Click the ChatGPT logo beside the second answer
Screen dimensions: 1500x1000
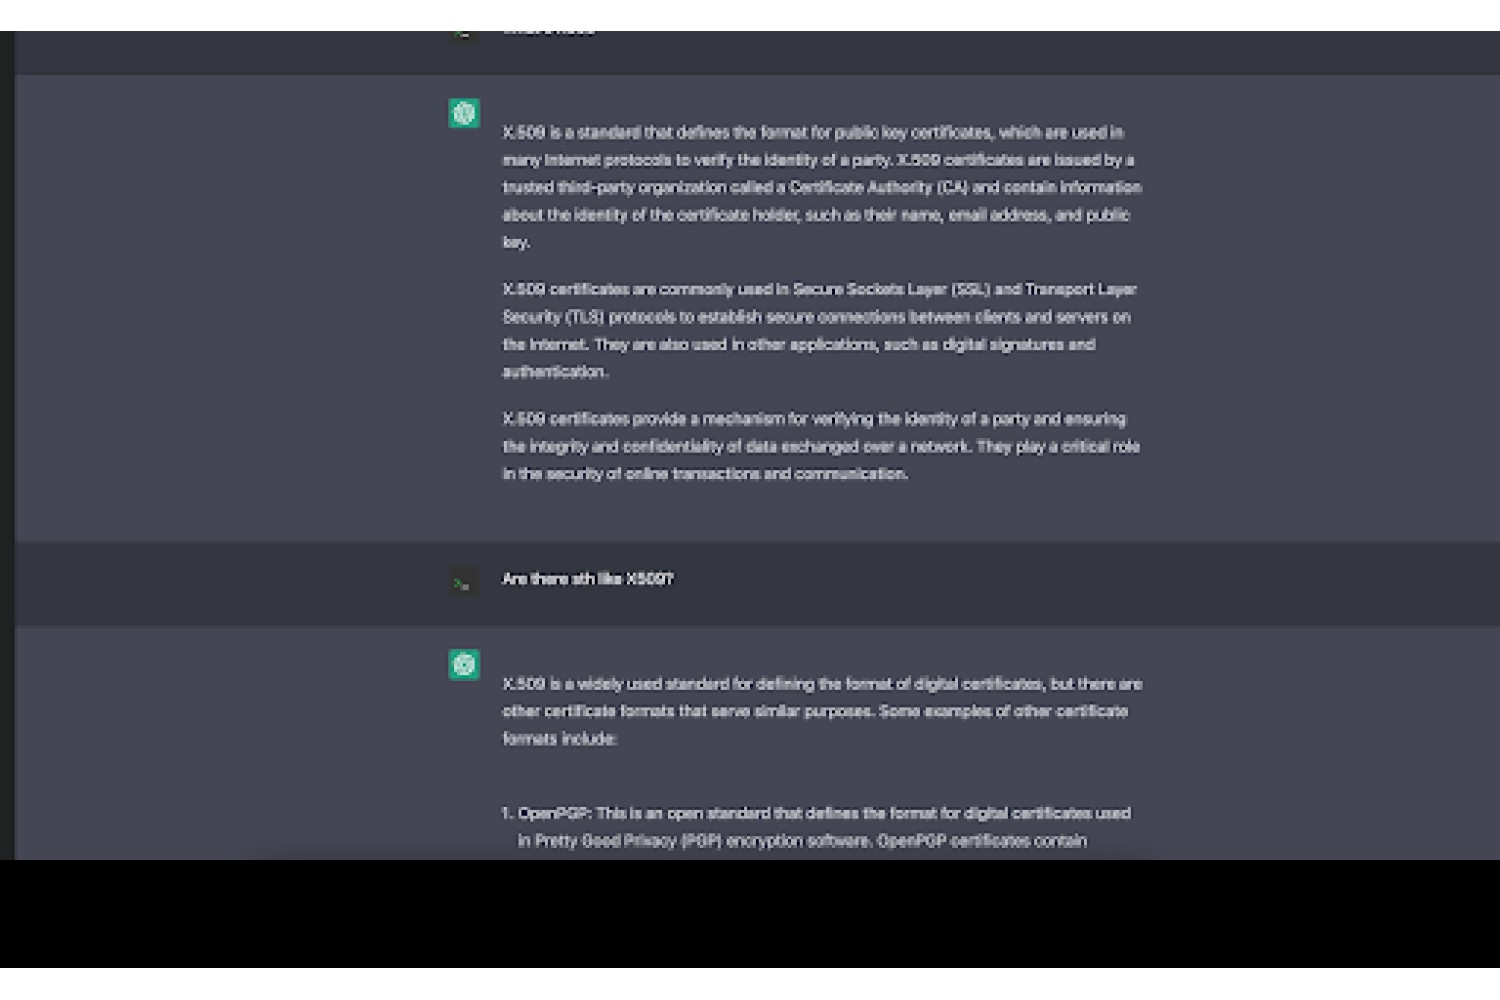[464, 664]
